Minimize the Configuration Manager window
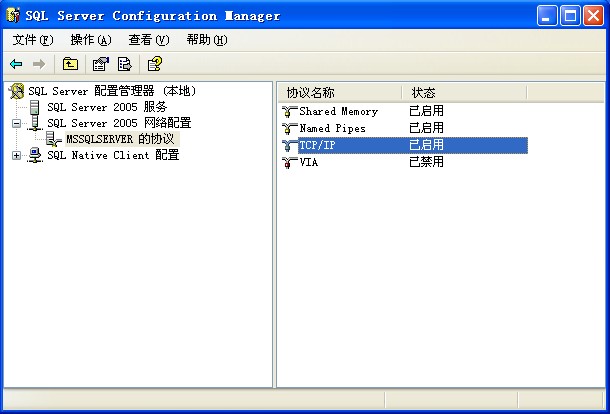 pyautogui.click(x=547, y=16)
